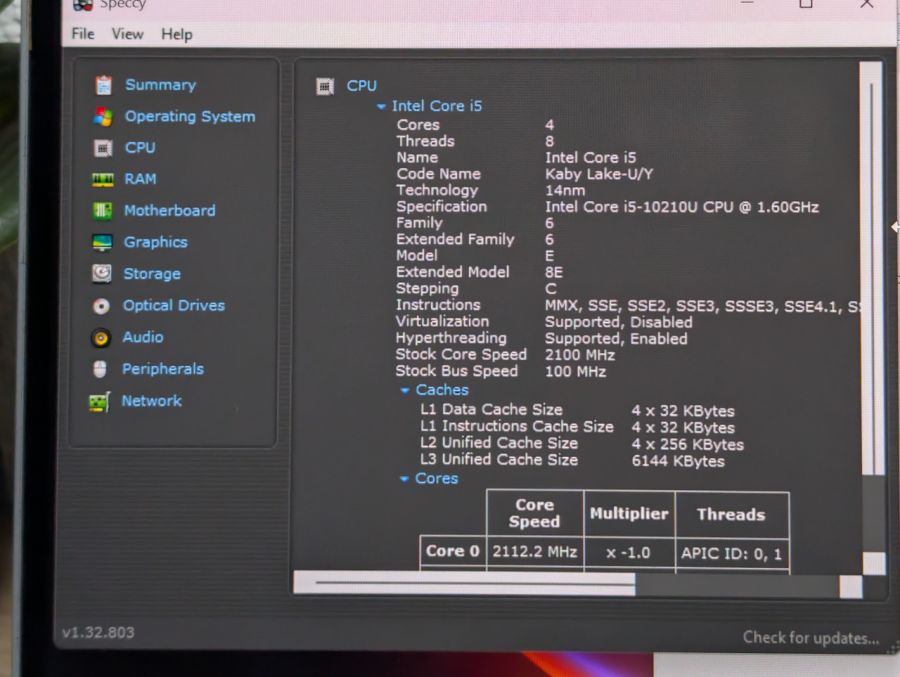
Task: Open the Network section
Action: pos(152,401)
